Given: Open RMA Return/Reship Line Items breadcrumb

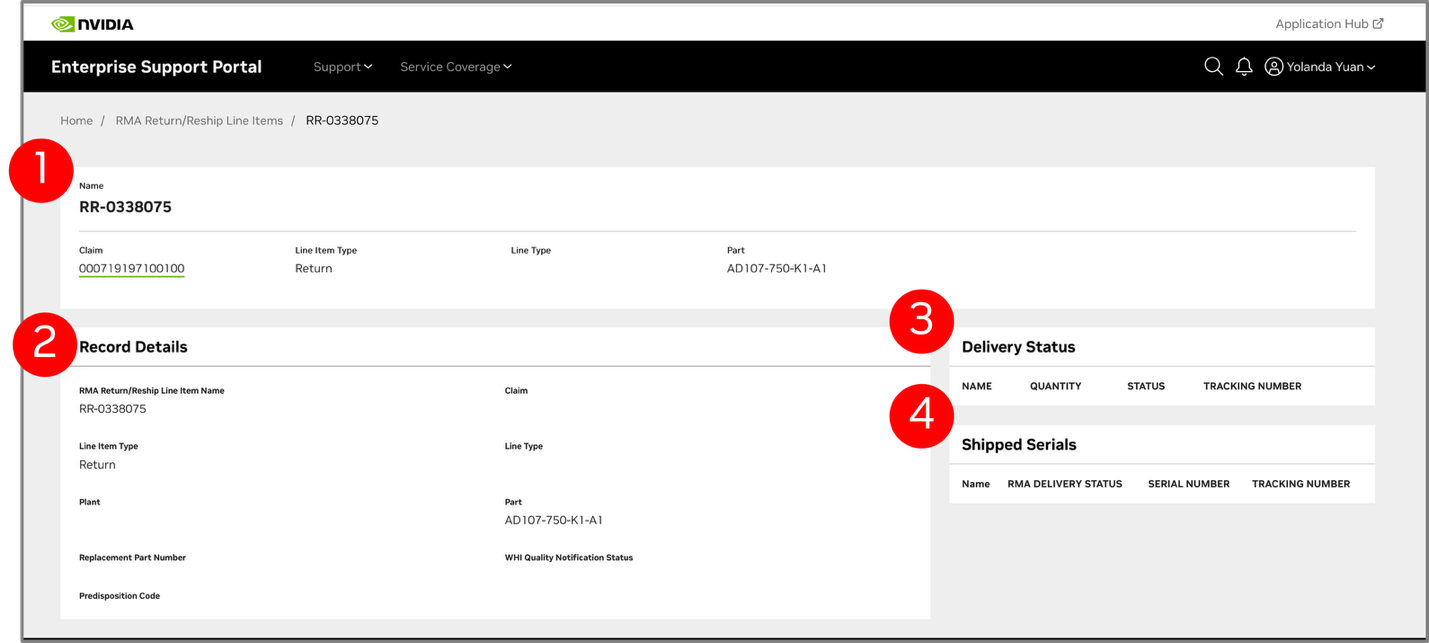Looking at the screenshot, I should coord(199,120).
